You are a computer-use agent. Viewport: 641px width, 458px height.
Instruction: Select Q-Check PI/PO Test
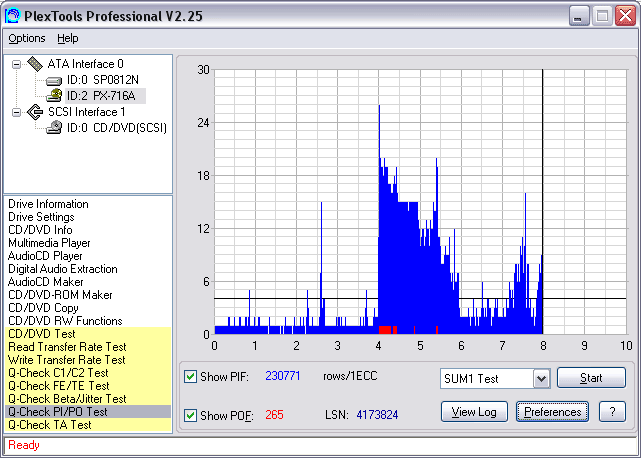click(88, 412)
